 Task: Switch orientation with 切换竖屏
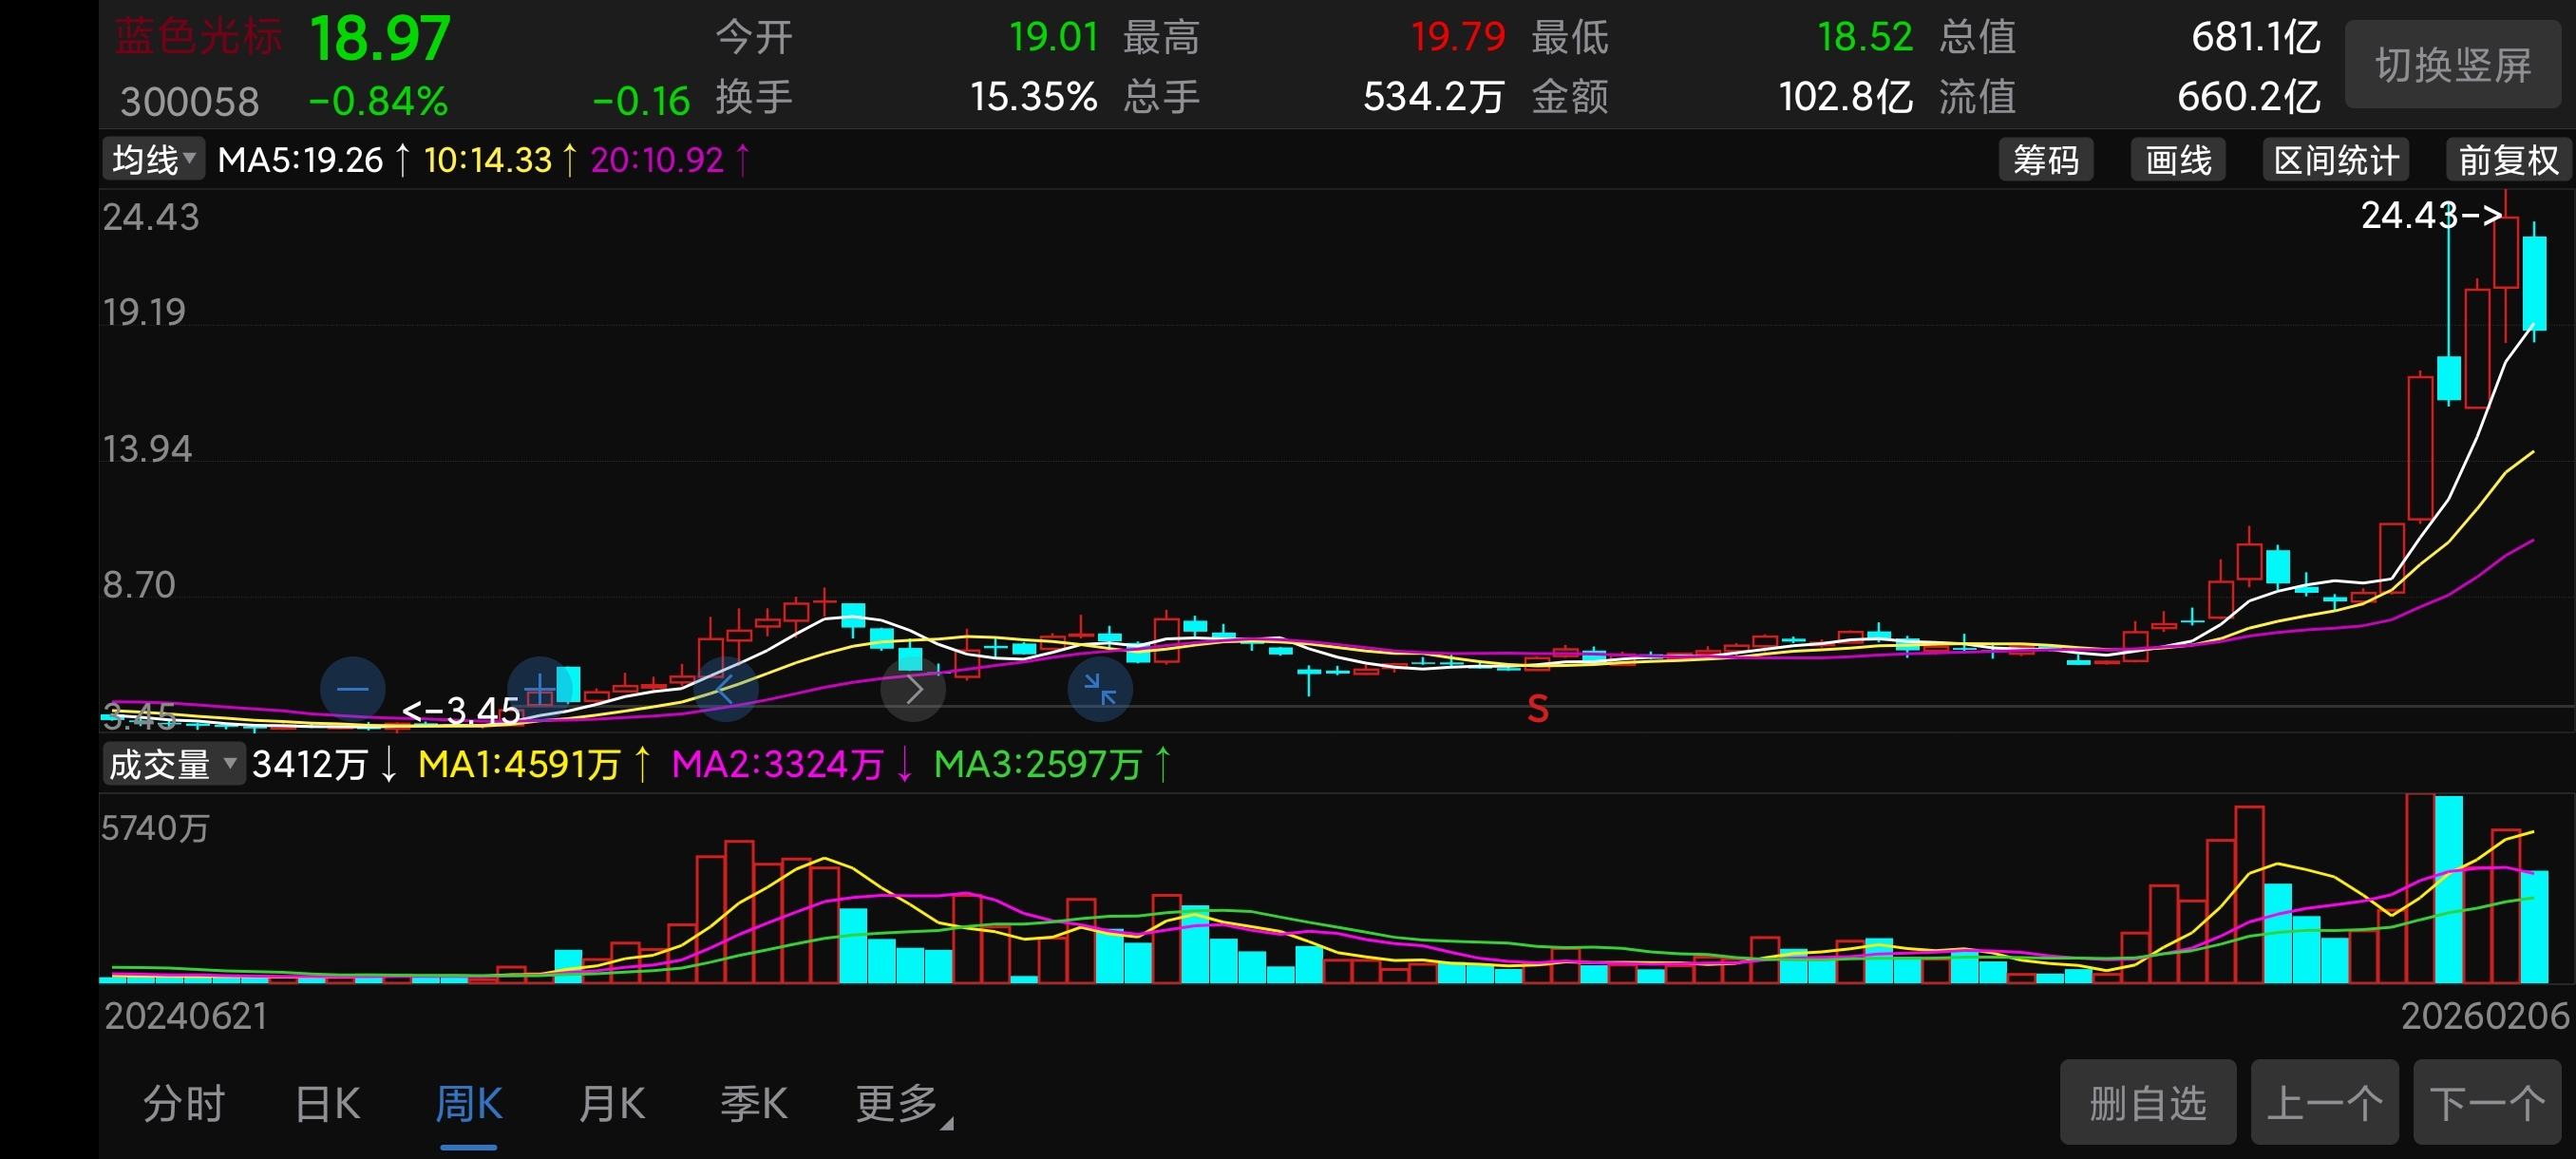[2452, 66]
